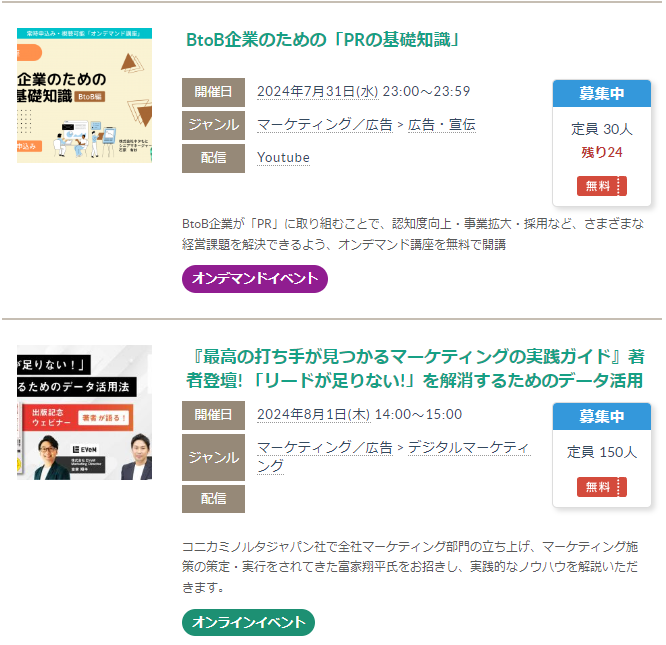
Task: Click the 募集中 badge for the 150人 event
Action: coord(601,417)
